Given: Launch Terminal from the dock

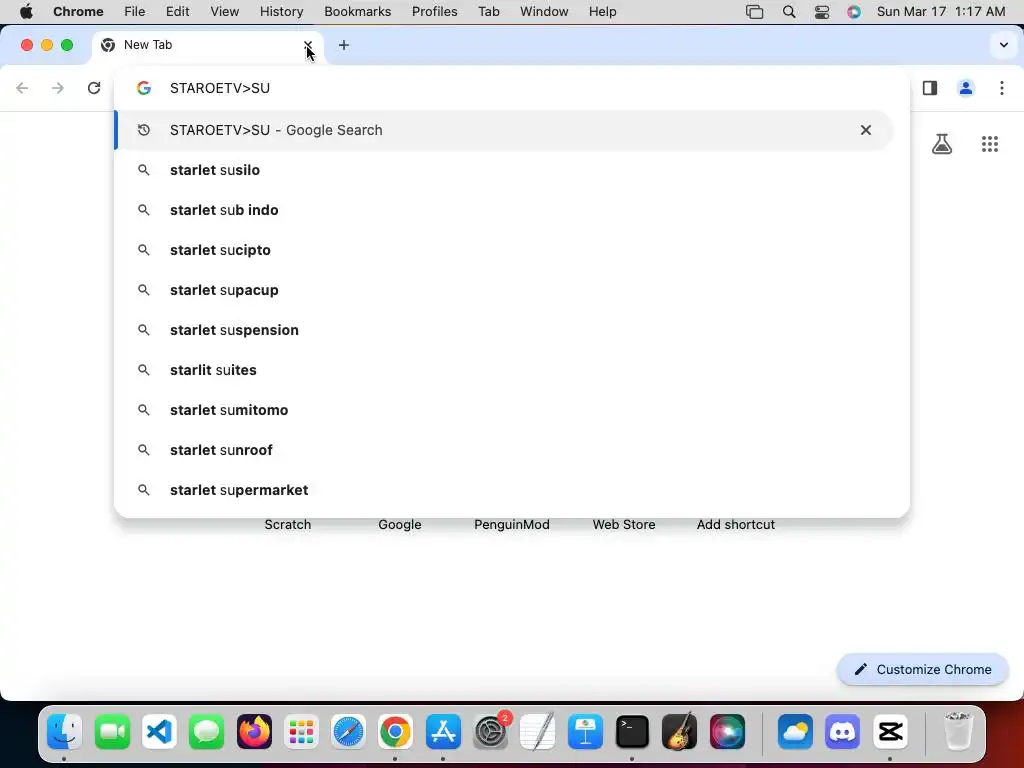Looking at the screenshot, I should pos(632,731).
